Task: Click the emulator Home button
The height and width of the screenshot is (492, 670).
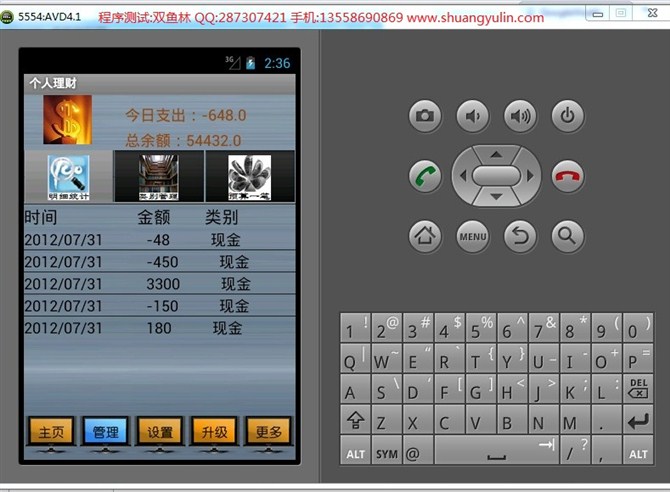Action: click(425, 236)
